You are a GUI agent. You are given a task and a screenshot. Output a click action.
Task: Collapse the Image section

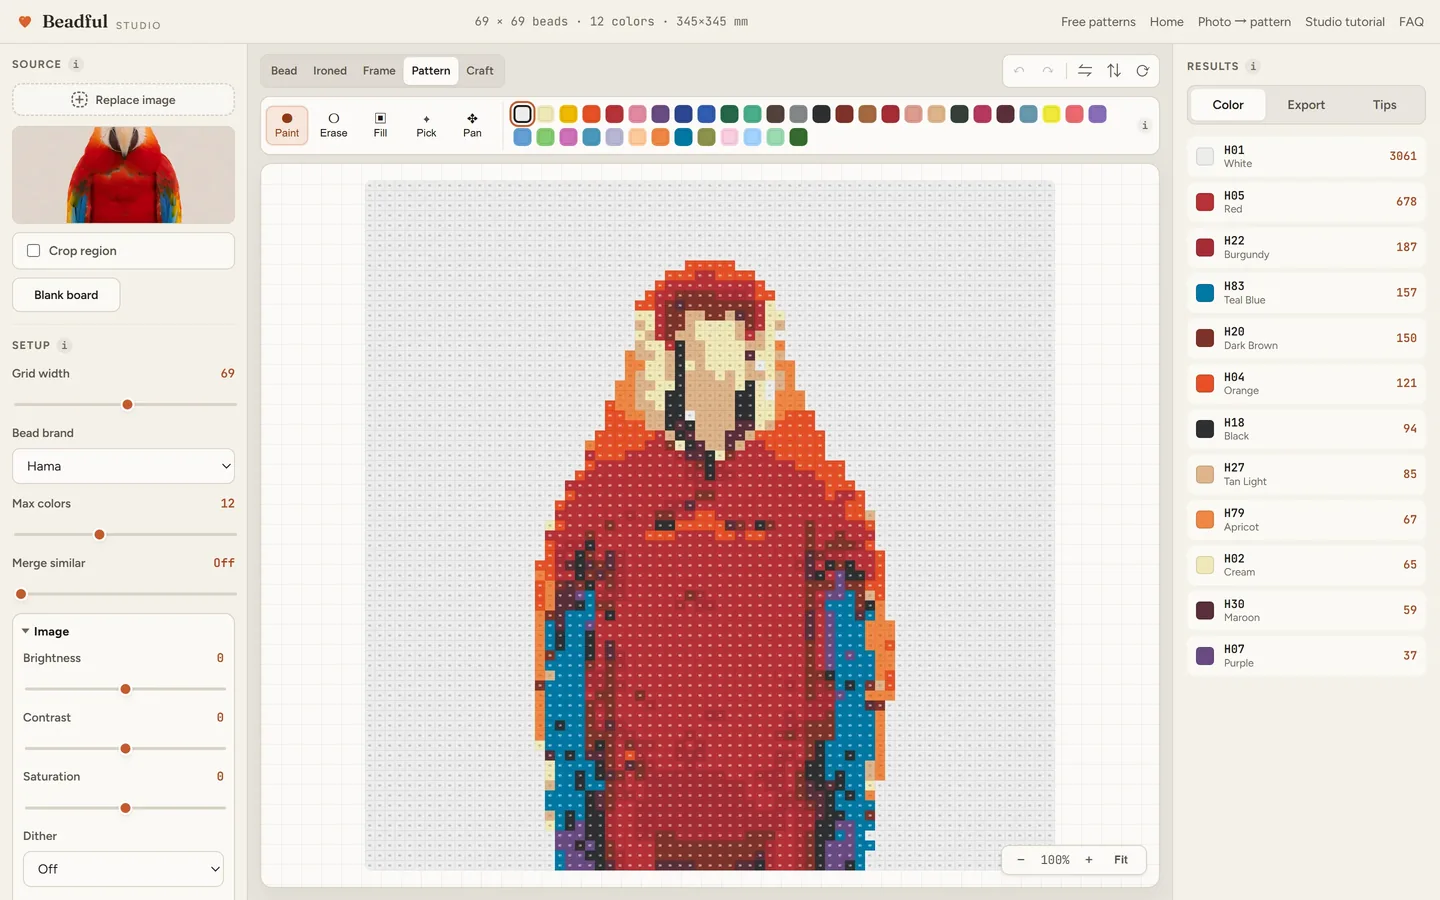point(46,632)
